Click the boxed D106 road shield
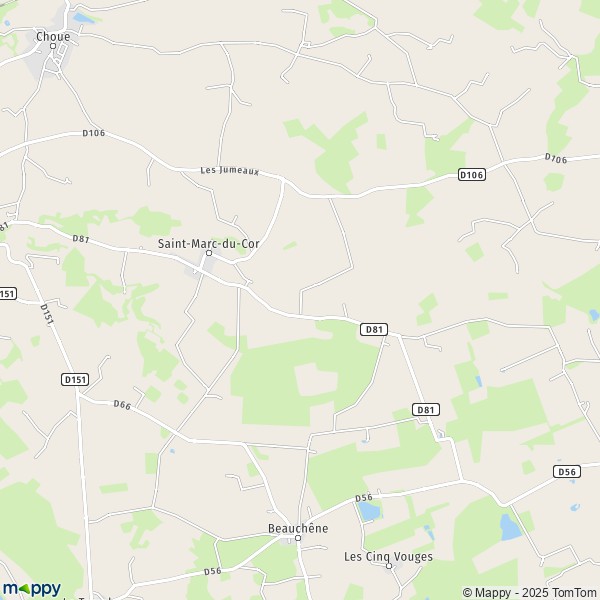Image resolution: width=600 pixels, height=600 pixels. pos(472,175)
